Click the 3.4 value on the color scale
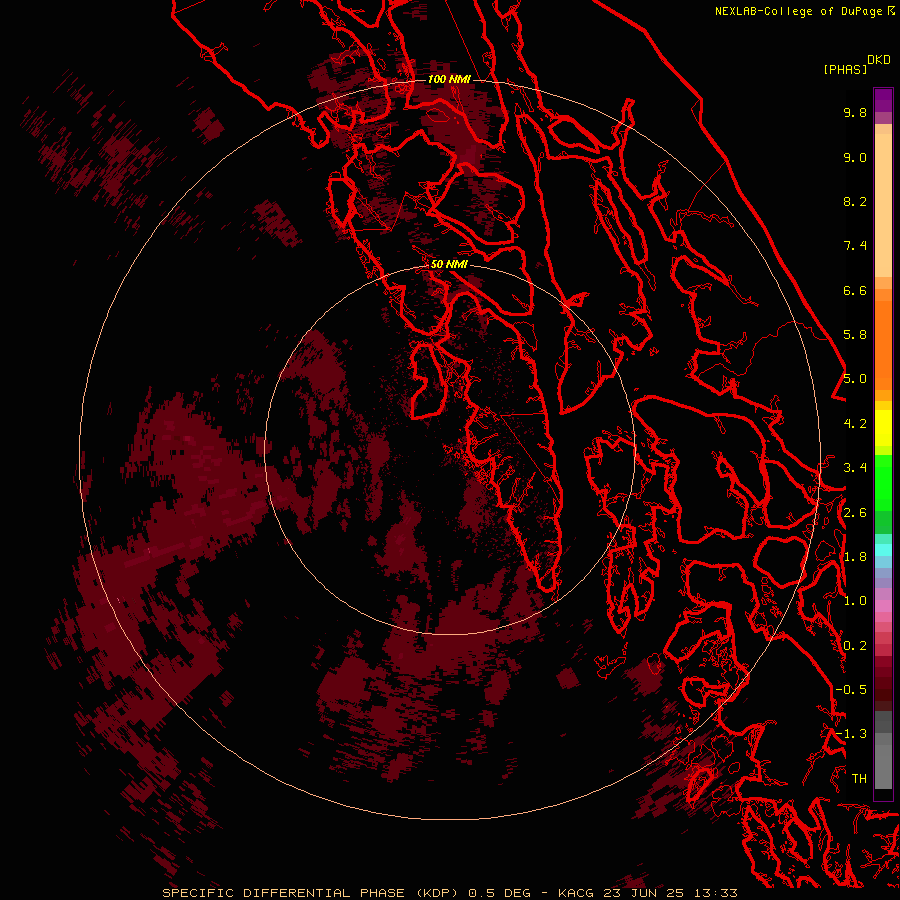The image size is (900, 900). pyautogui.click(x=855, y=468)
